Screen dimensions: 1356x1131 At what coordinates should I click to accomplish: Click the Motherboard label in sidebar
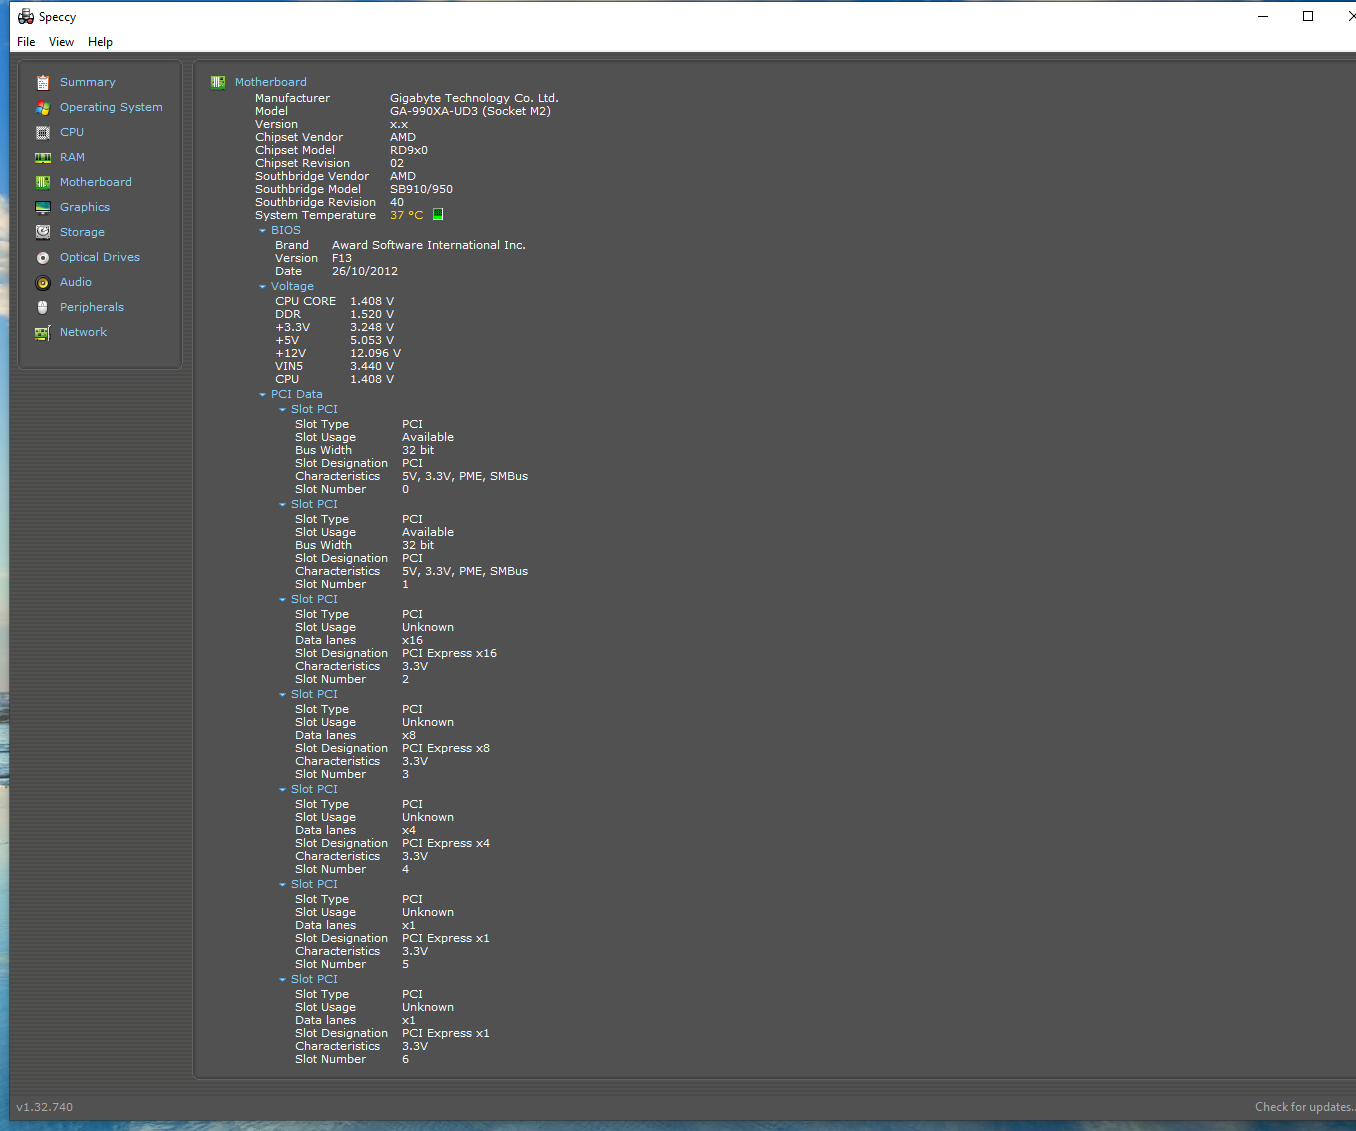(x=95, y=182)
